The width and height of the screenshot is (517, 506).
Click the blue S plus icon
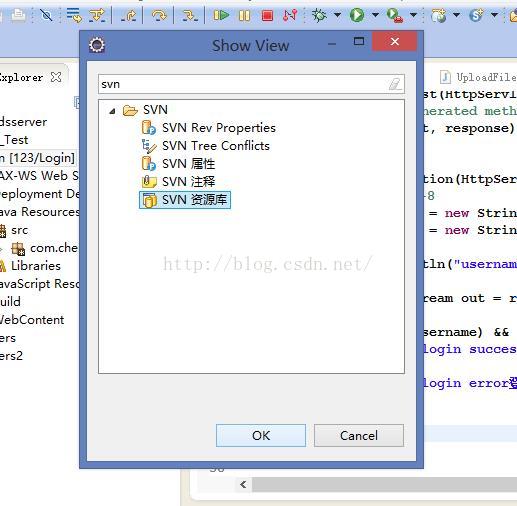click(x=476, y=15)
